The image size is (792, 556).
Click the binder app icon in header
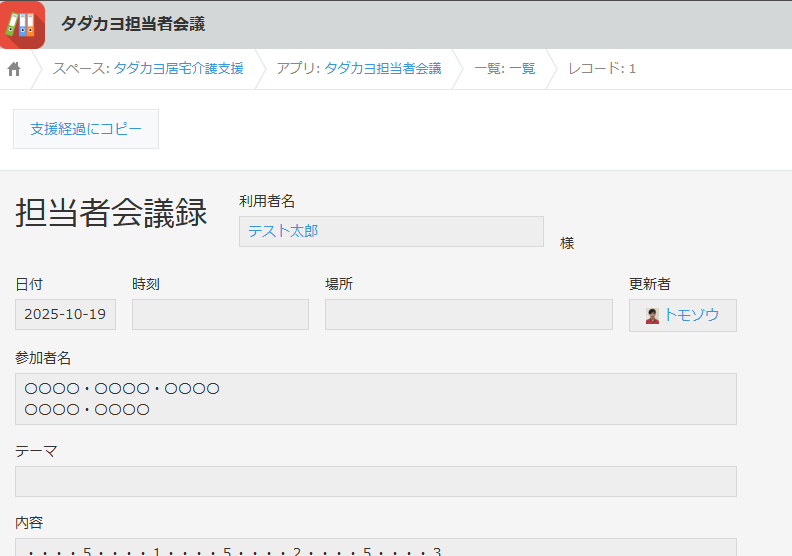tap(22, 24)
